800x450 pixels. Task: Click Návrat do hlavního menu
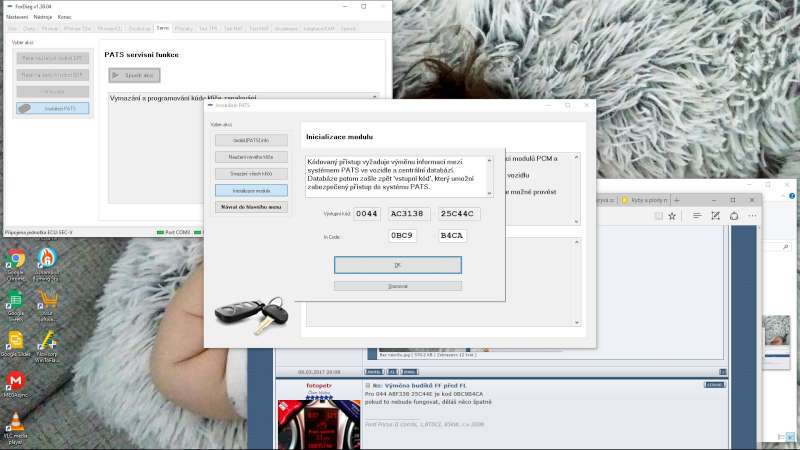tap(251, 207)
